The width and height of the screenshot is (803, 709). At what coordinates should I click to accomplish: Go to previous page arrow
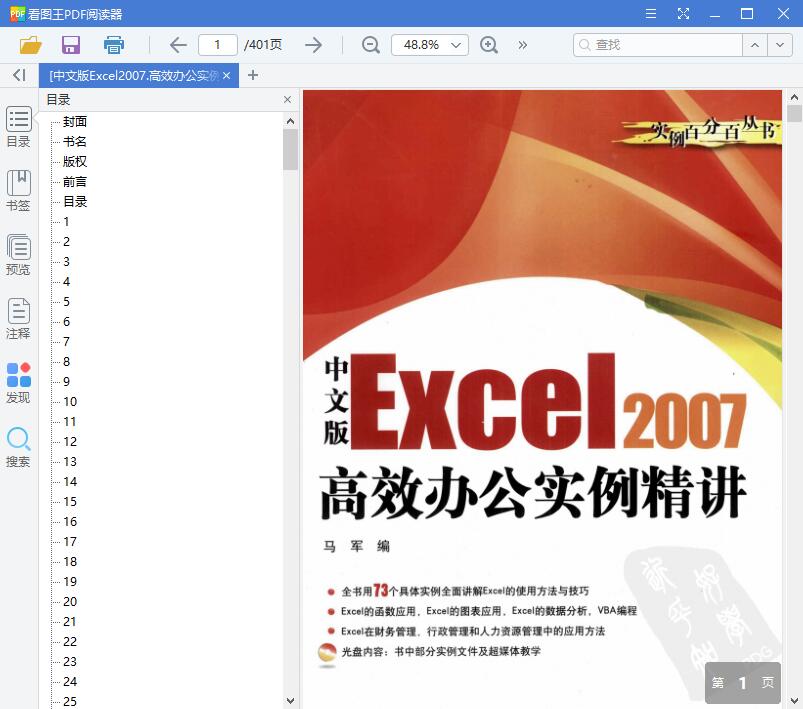(x=178, y=45)
